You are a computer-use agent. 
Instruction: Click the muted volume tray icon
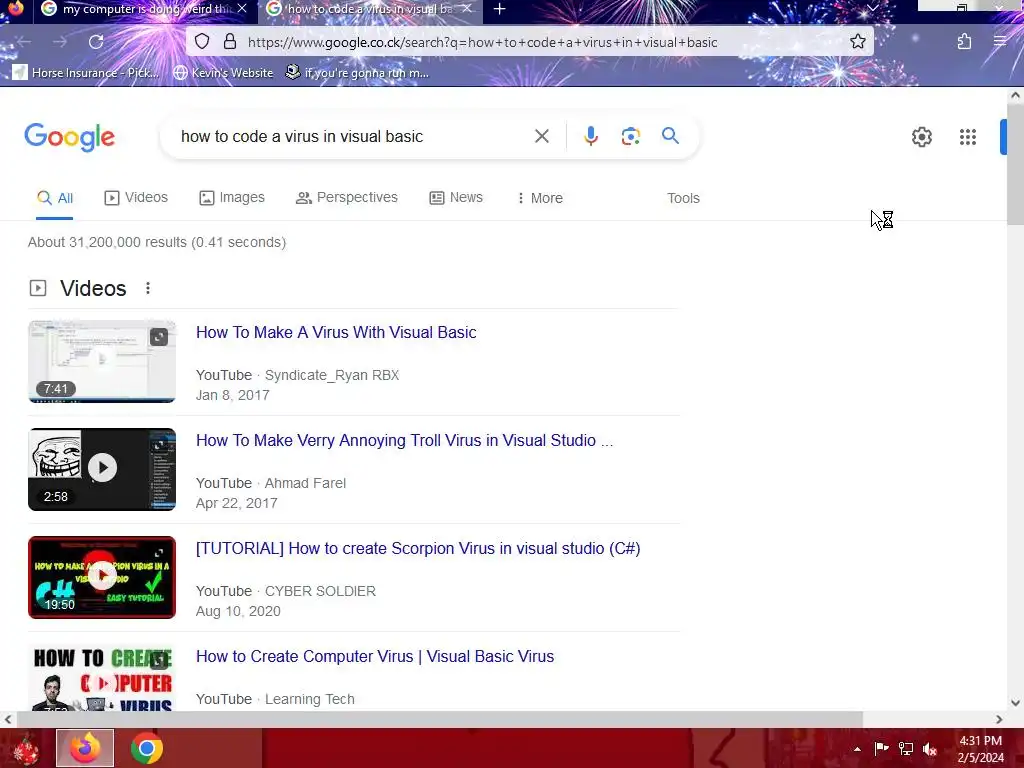(930, 749)
